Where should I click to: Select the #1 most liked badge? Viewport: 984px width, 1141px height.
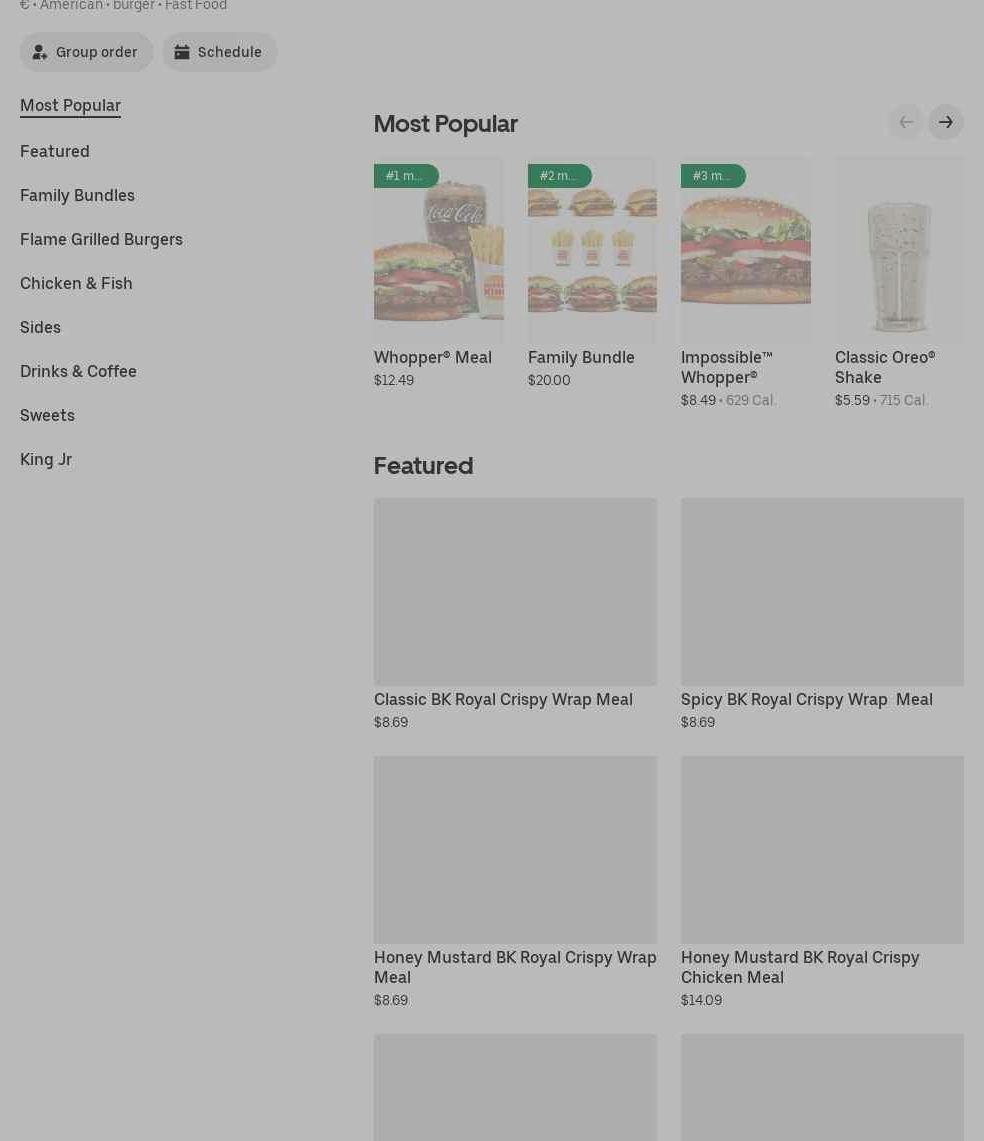click(405, 176)
